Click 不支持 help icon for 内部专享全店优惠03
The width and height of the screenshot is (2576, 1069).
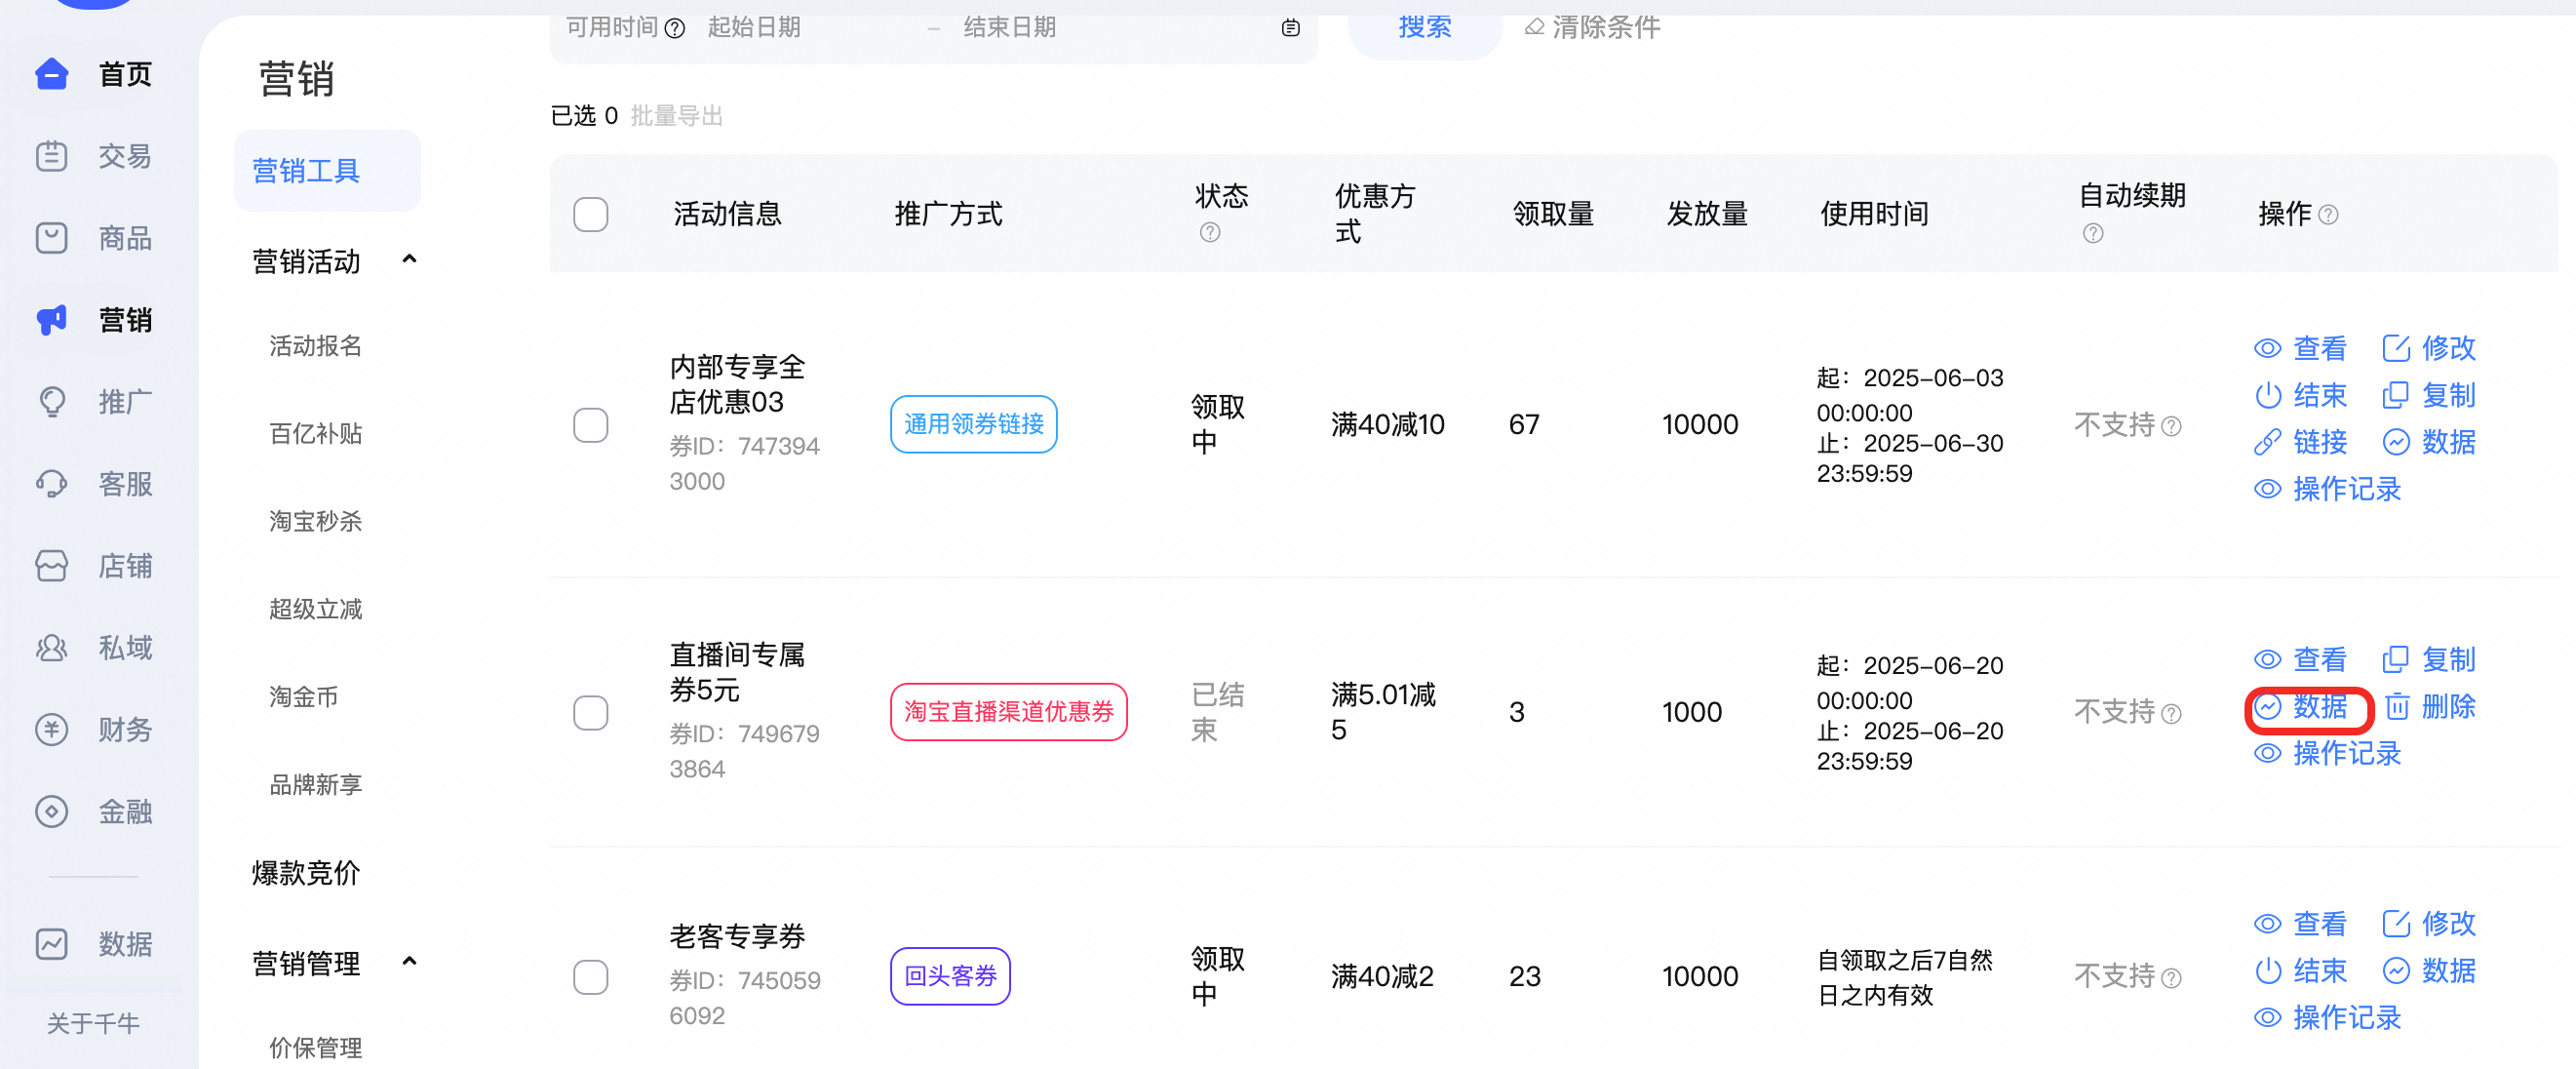(x=2171, y=426)
